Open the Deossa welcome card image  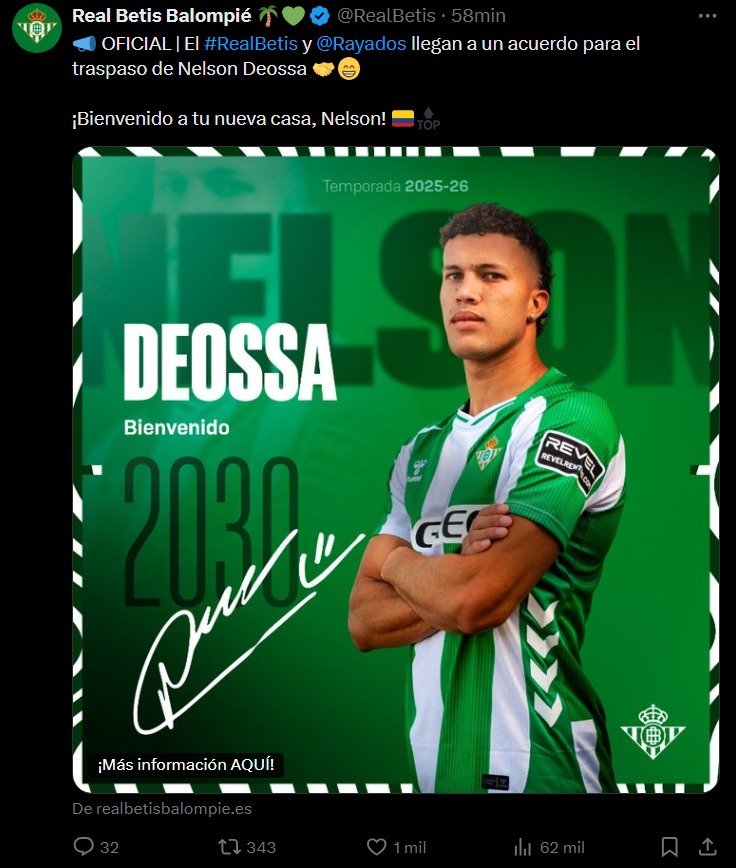click(x=396, y=469)
